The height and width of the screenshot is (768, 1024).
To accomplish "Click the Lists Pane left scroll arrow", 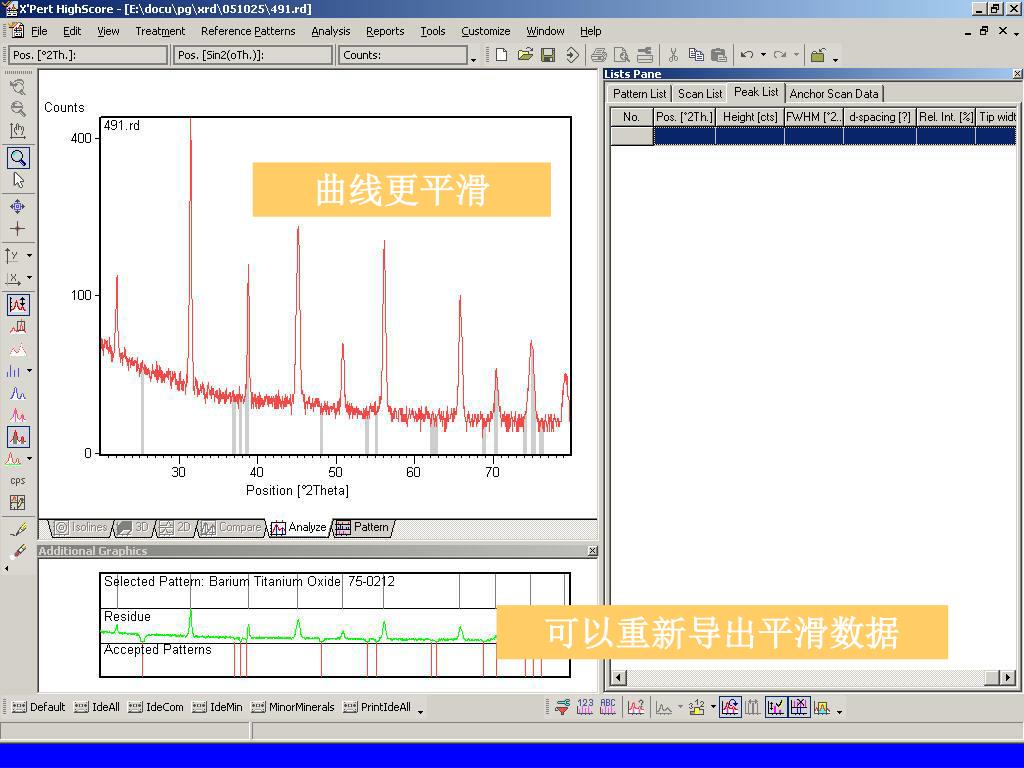I will tap(617, 678).
